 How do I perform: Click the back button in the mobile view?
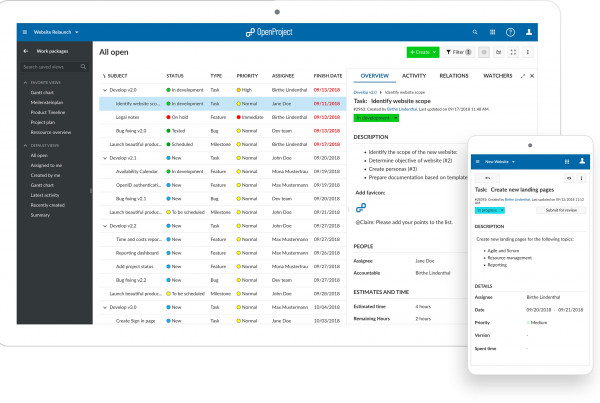coord(487,178)
